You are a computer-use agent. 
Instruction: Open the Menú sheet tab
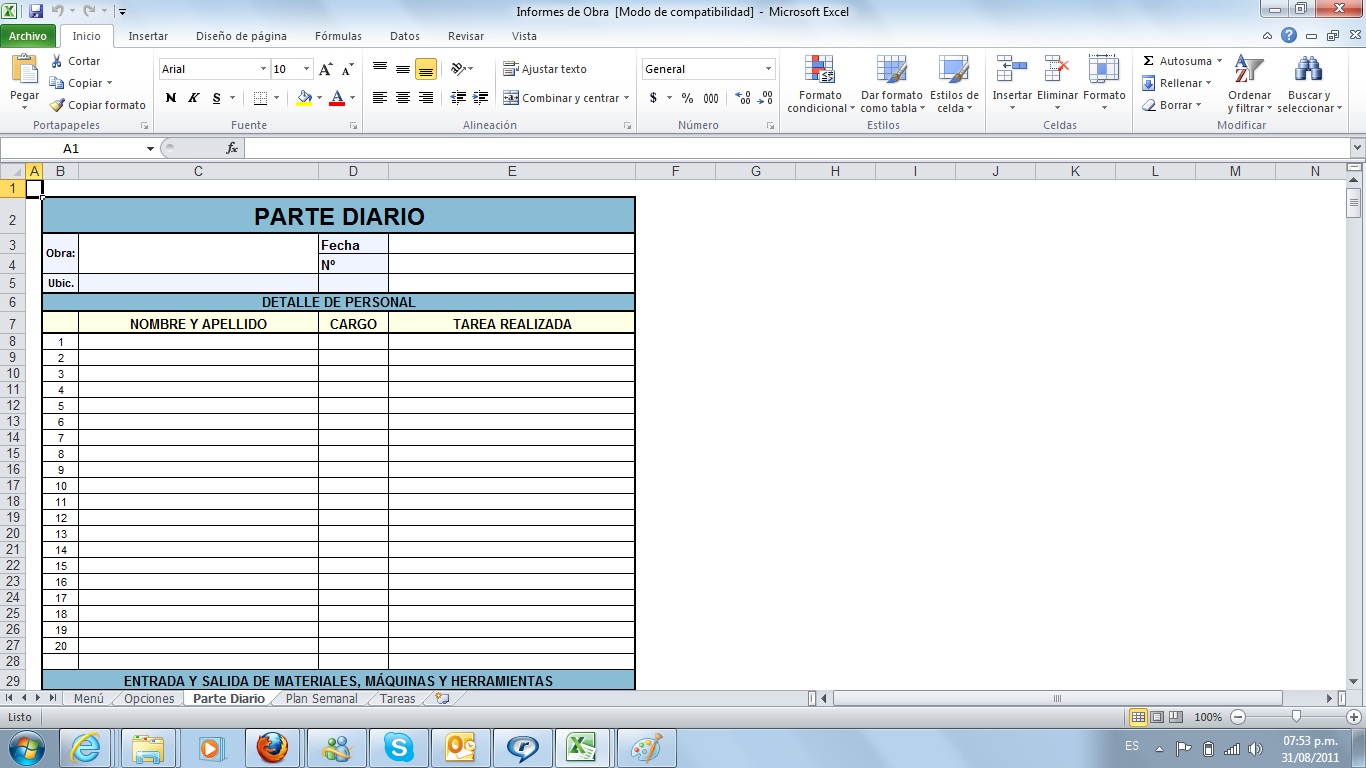point(89,699)
